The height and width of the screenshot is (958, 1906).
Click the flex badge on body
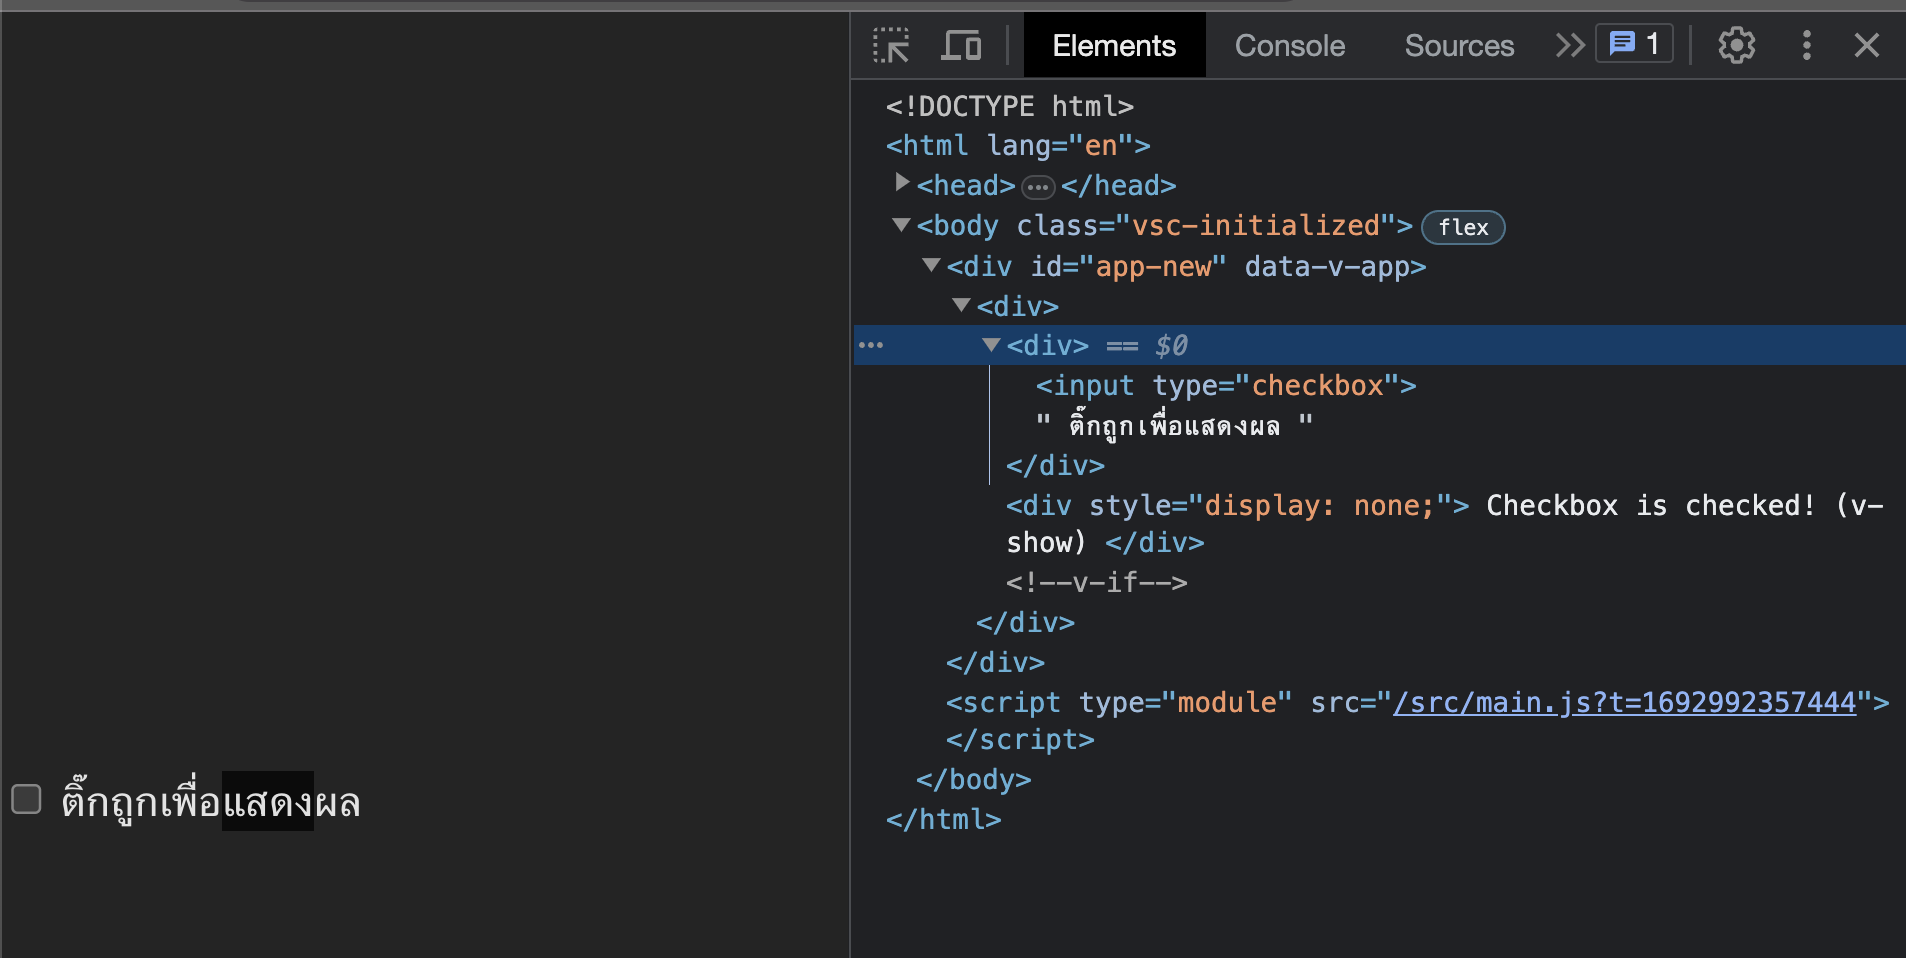[x=1463, y=227]
